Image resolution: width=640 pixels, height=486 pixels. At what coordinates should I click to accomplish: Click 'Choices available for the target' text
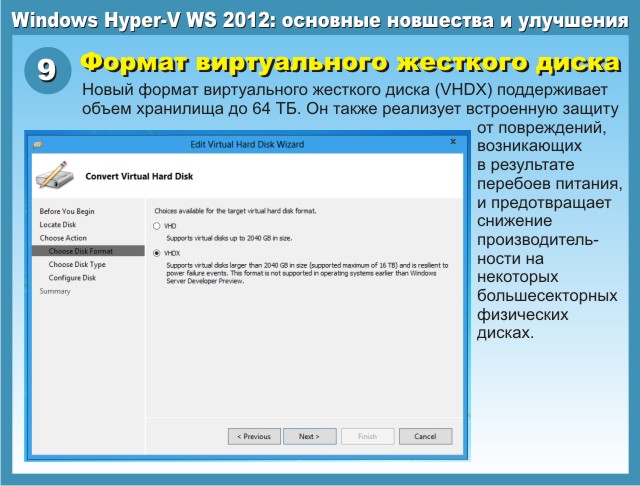click(235, 211)
